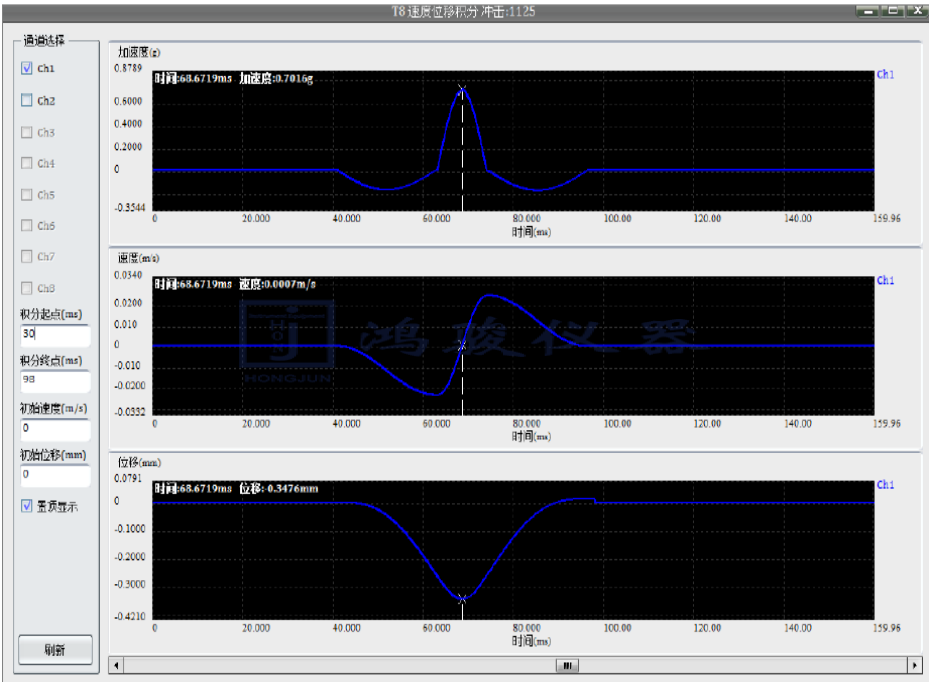Uncheck the Ch1 channel checkbox

tap(27, 69)
